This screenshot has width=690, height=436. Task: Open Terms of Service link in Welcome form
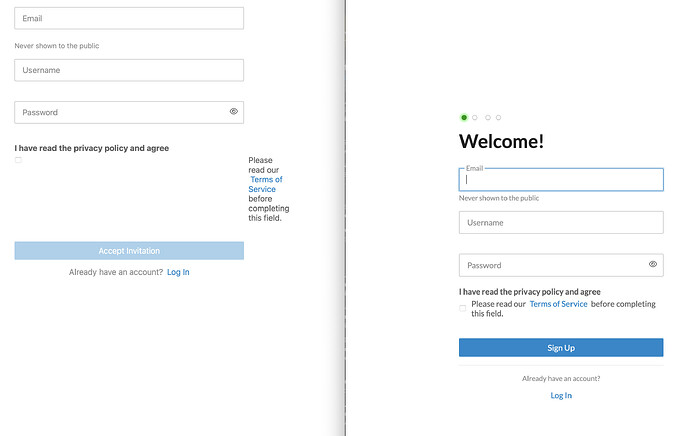click(558, 304)
